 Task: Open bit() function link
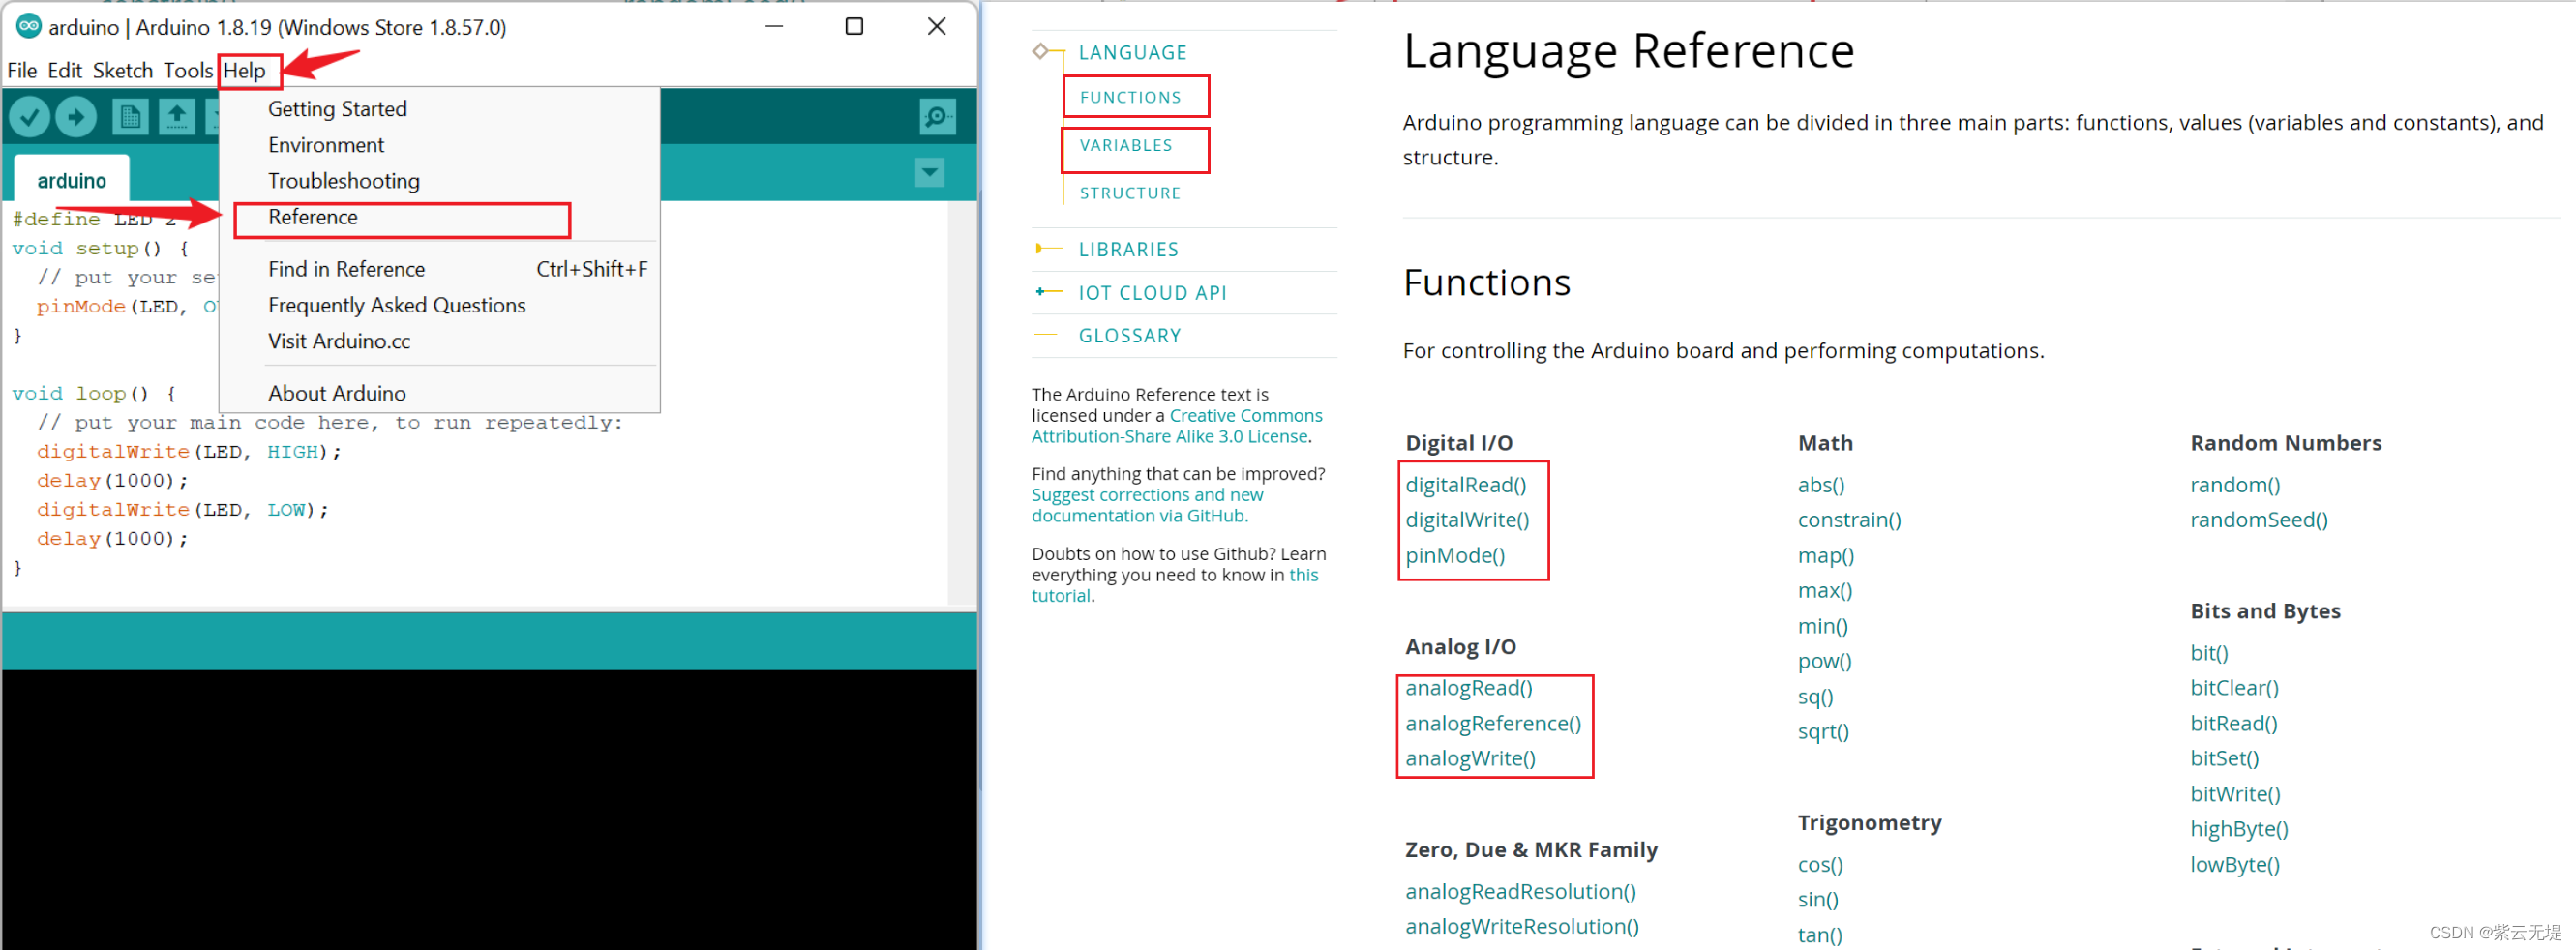tap(2208, 652)
